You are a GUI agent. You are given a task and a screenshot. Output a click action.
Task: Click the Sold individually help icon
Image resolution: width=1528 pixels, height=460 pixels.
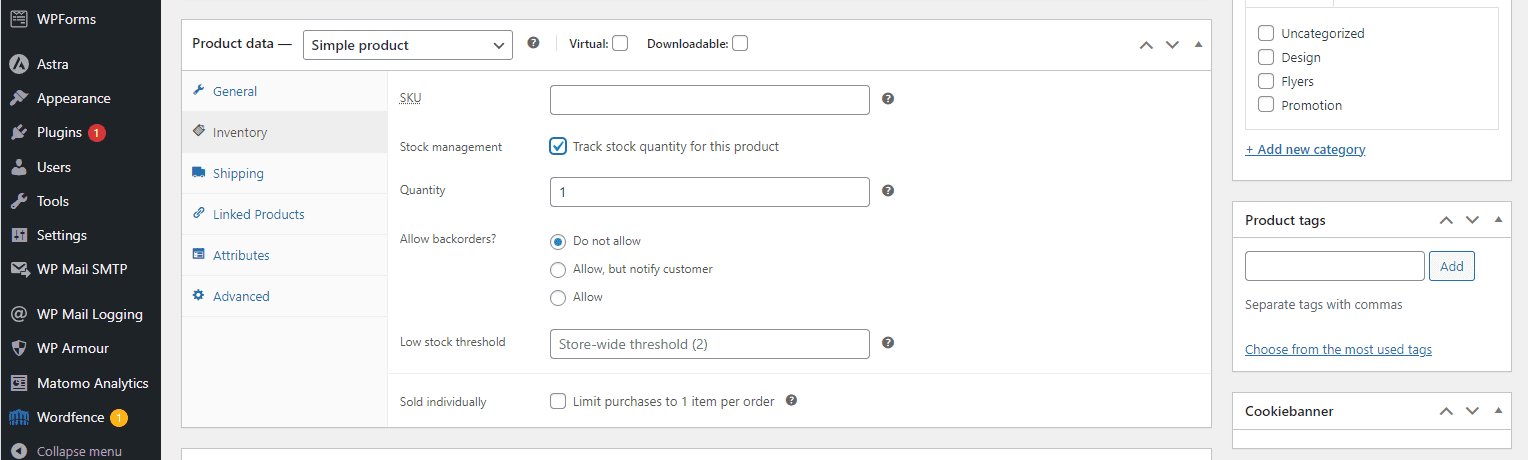point(791,401)
